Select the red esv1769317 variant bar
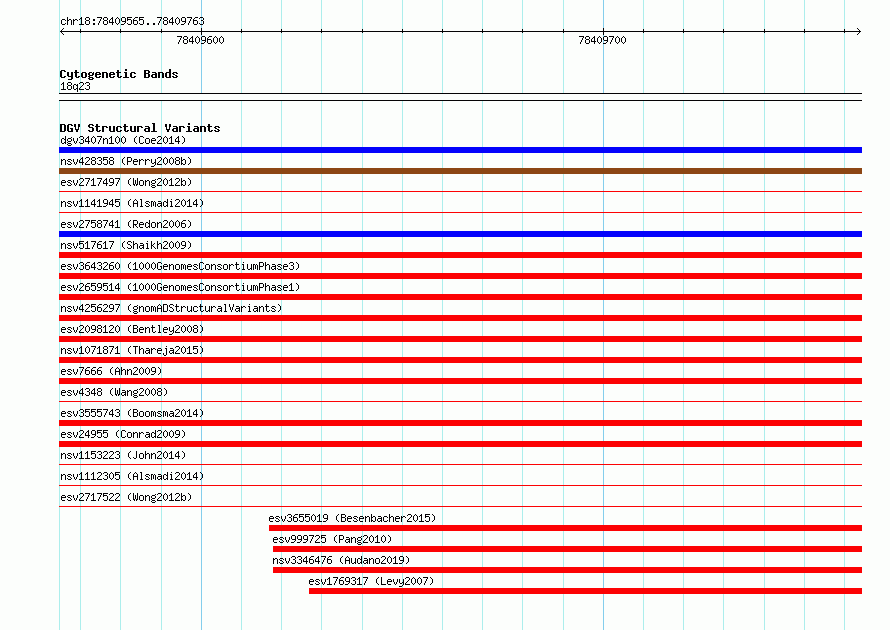 [586, 591]
